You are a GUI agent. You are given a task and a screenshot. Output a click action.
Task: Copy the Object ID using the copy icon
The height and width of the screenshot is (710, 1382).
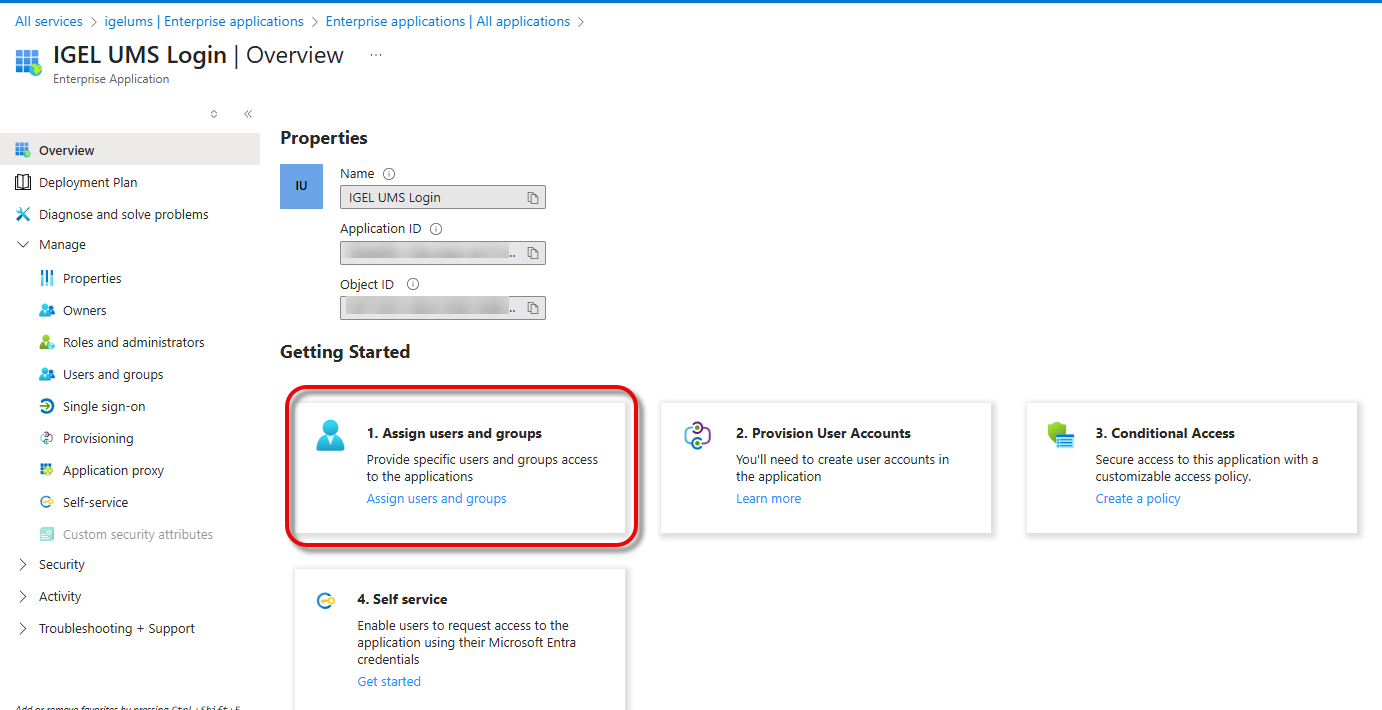point(534,307)
